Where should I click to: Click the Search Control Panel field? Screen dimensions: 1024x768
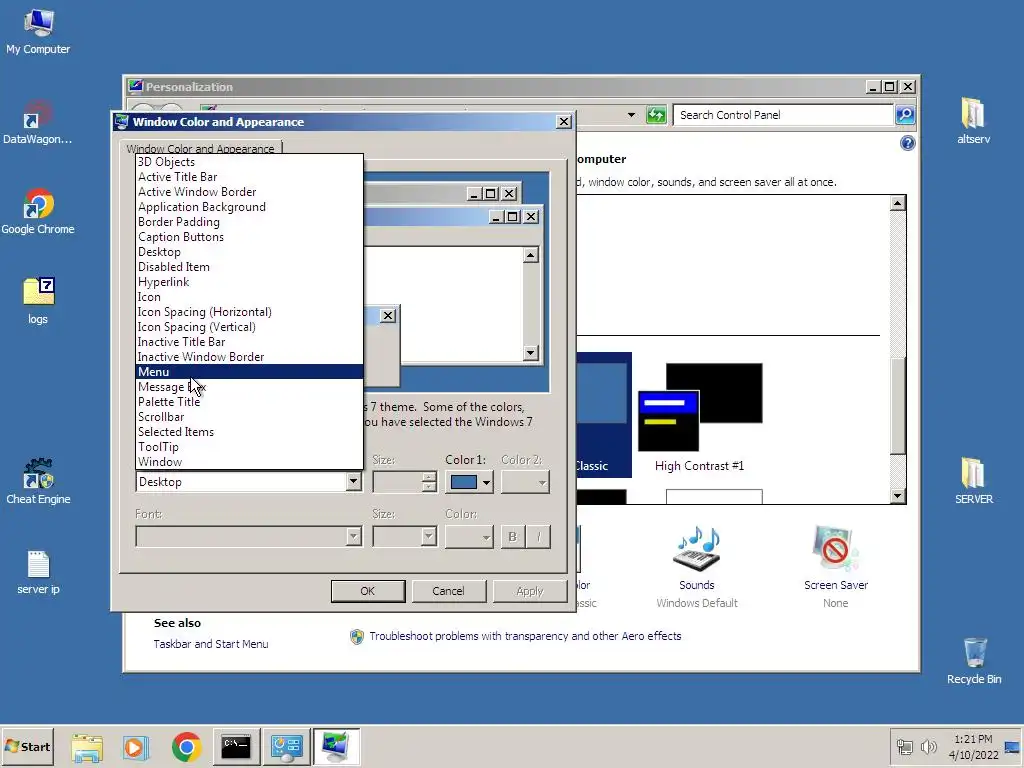coord(783,115)
